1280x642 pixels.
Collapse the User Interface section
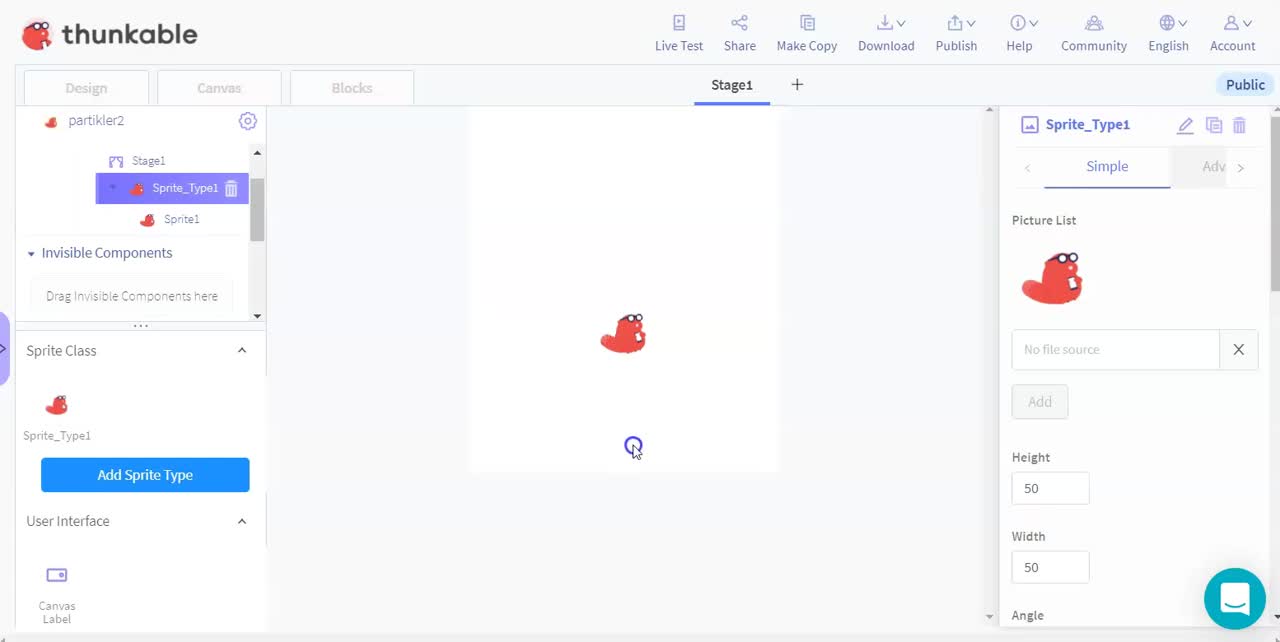click(242, 521)
